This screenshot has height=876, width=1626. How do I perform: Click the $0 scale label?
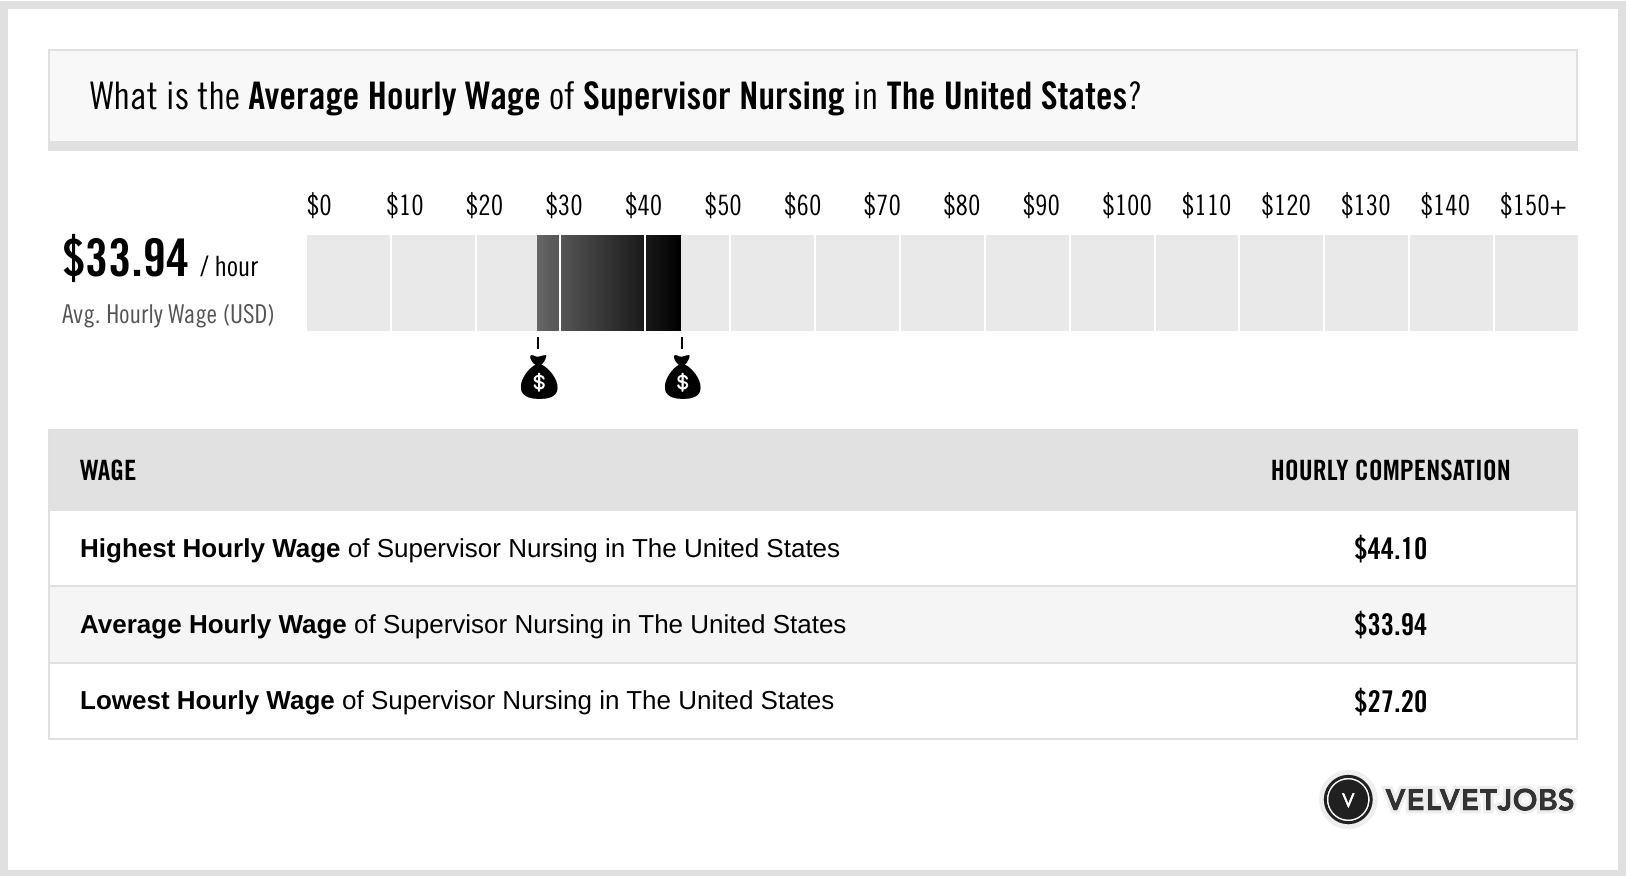point(319,206)
